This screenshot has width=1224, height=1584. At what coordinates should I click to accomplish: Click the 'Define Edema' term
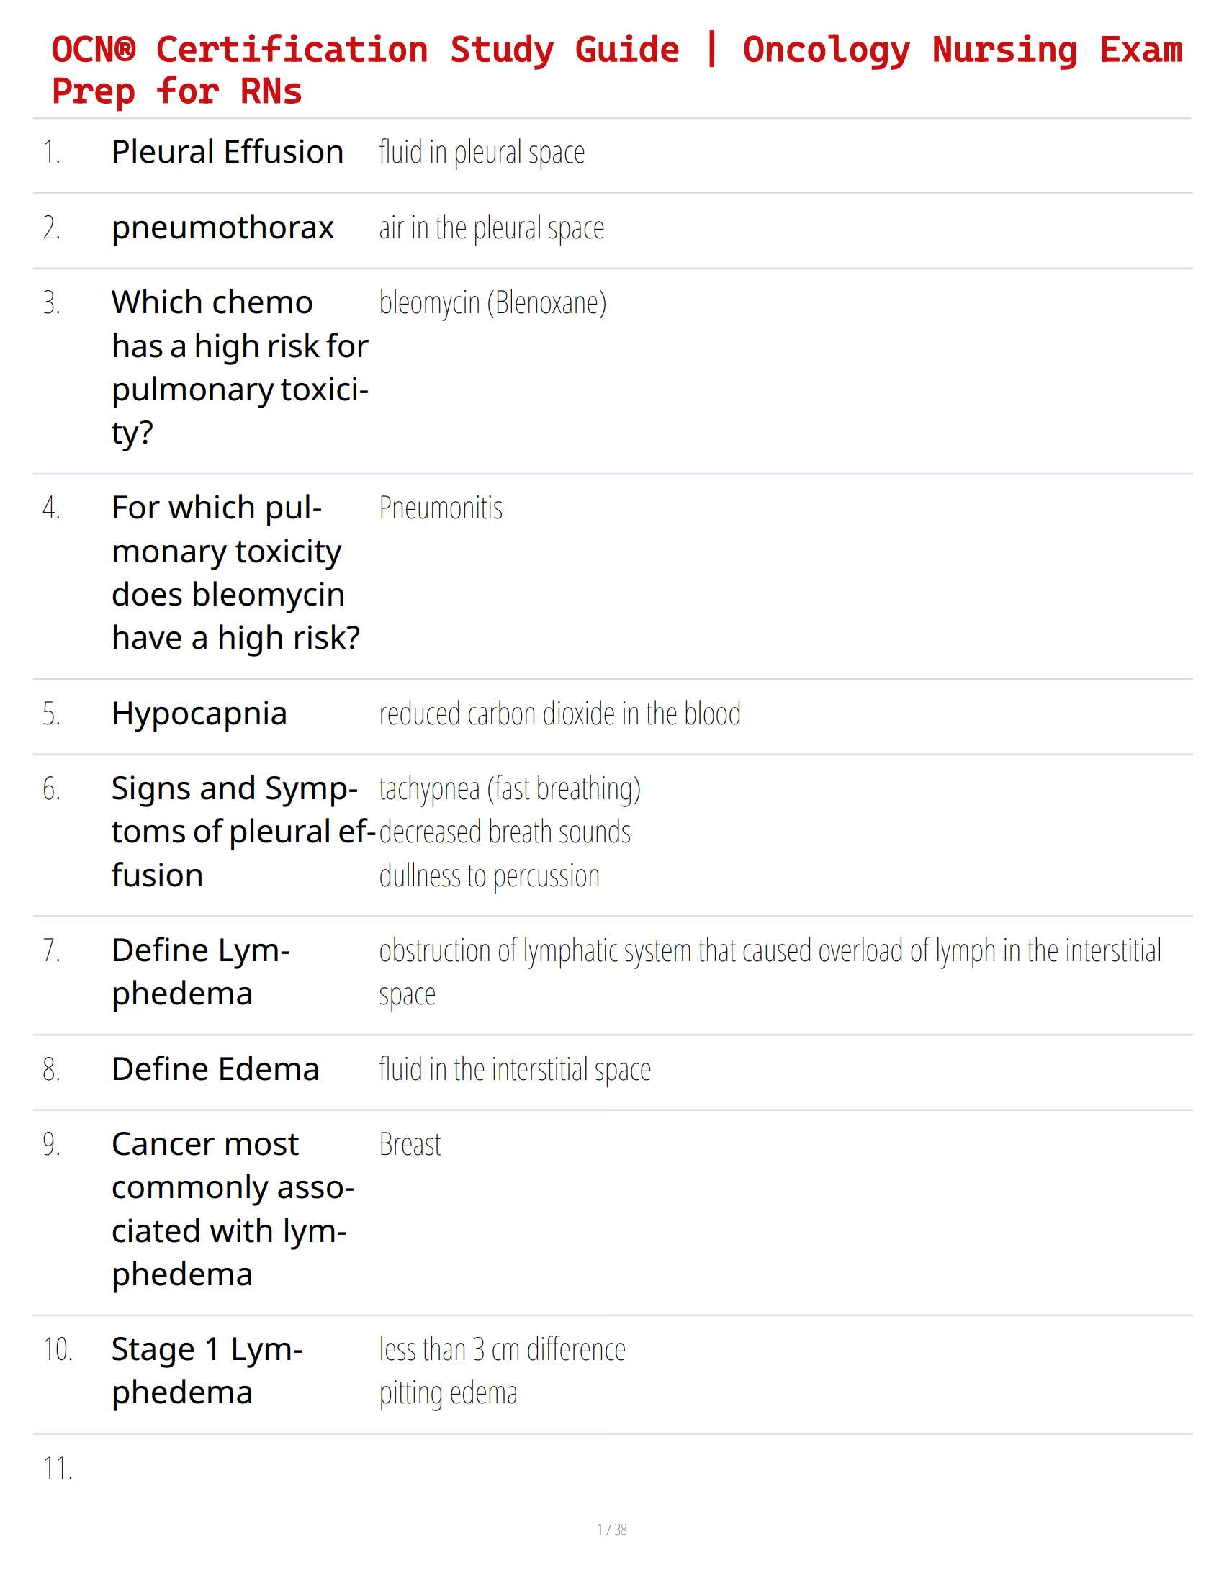[215, 1070]
